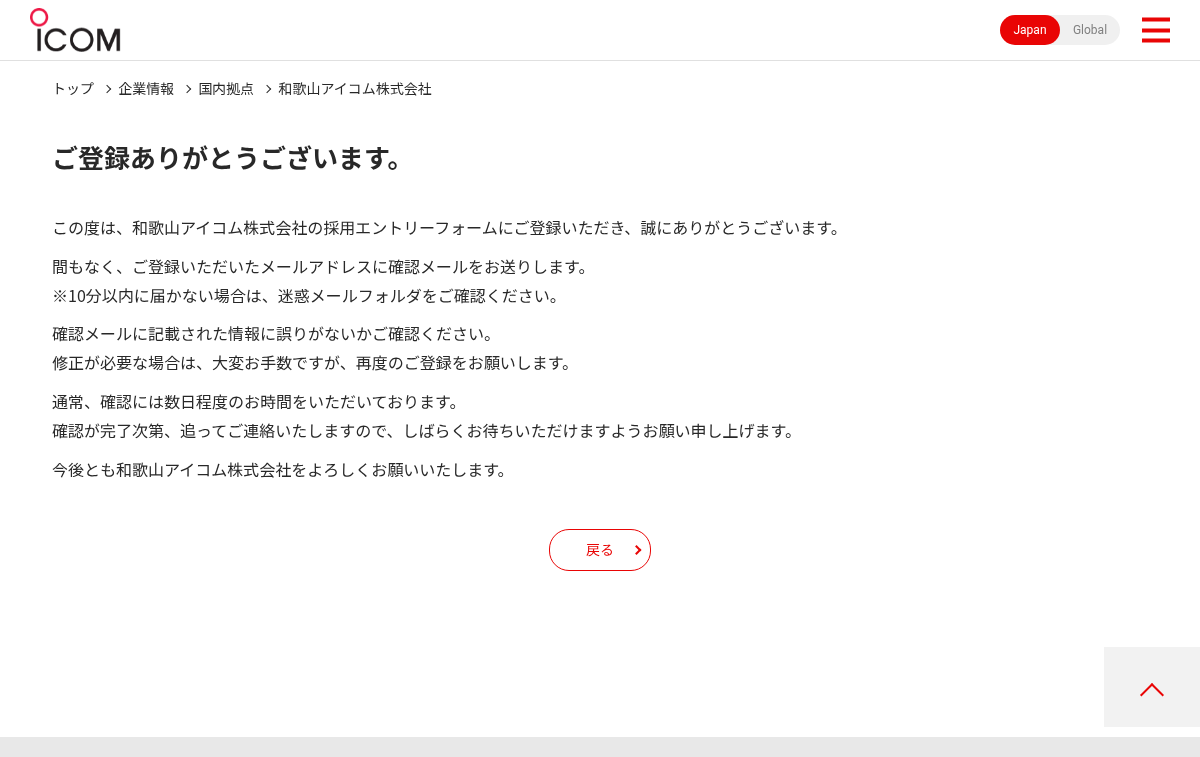Switch to the Global site

[1090, 30]
